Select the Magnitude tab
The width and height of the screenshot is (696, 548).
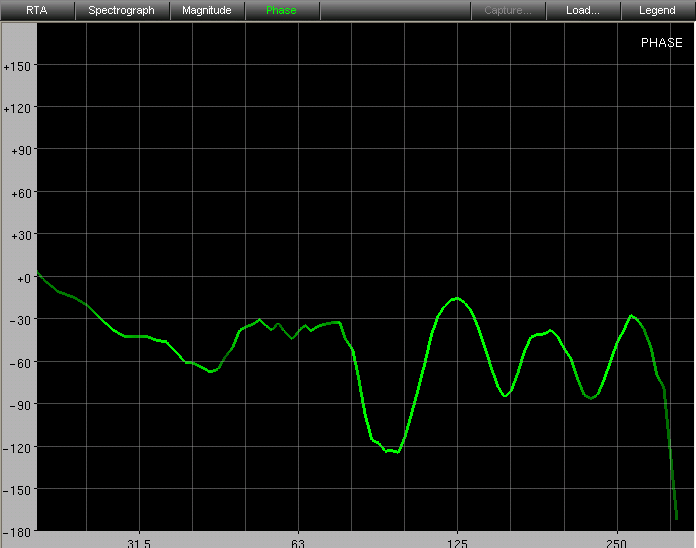coord(207,10)
